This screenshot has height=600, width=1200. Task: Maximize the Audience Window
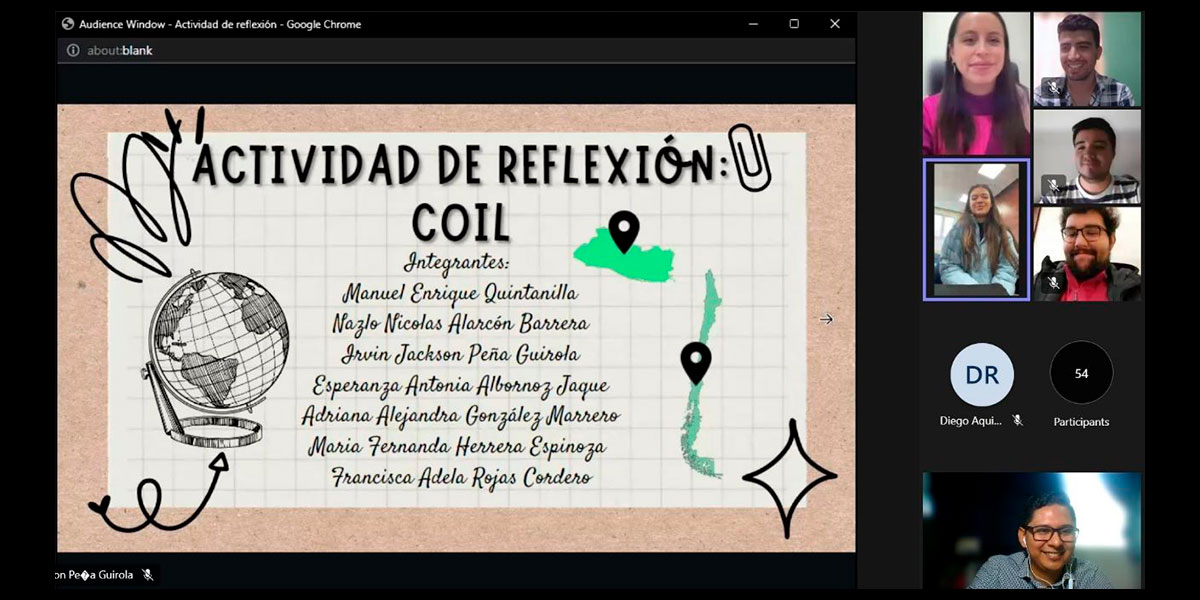794,24
